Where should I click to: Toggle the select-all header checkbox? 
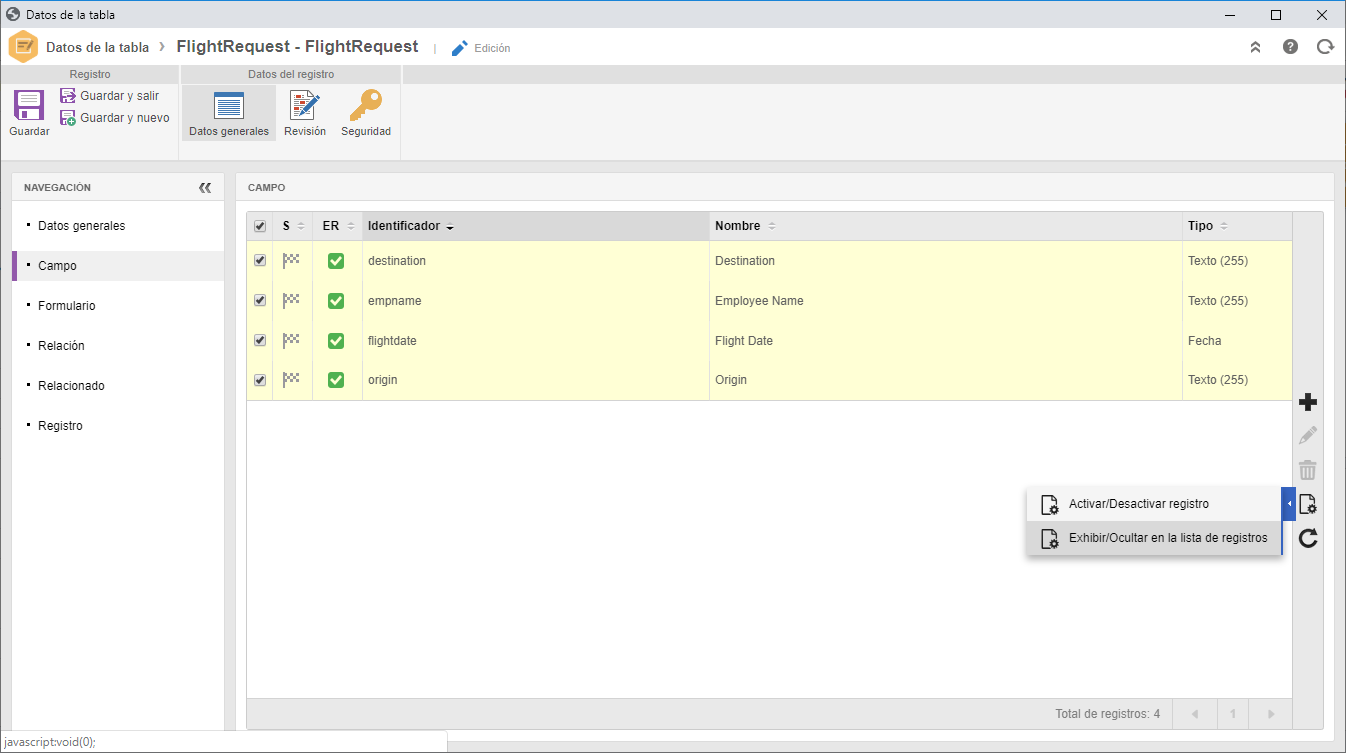[260, 226]
